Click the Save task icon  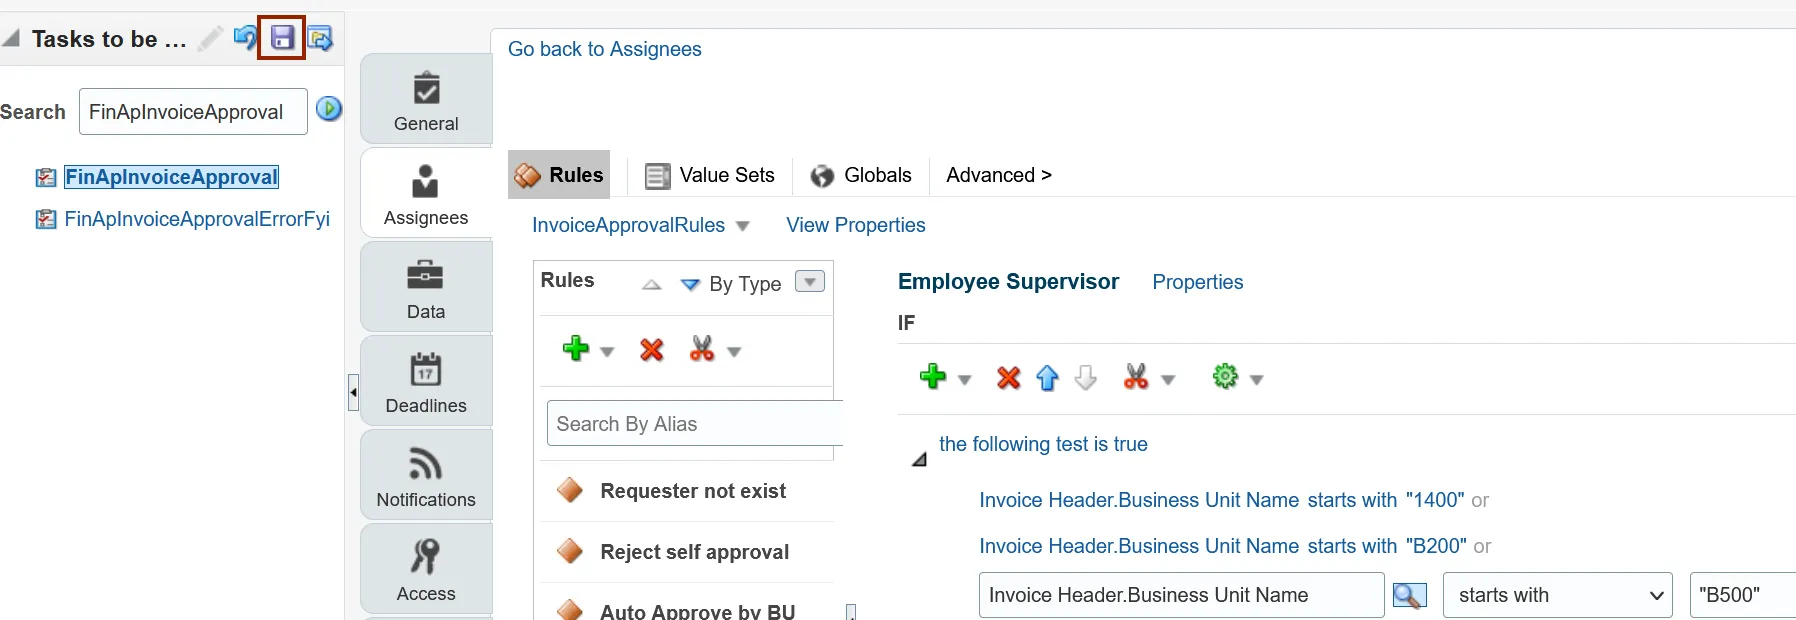pos(282,39)
